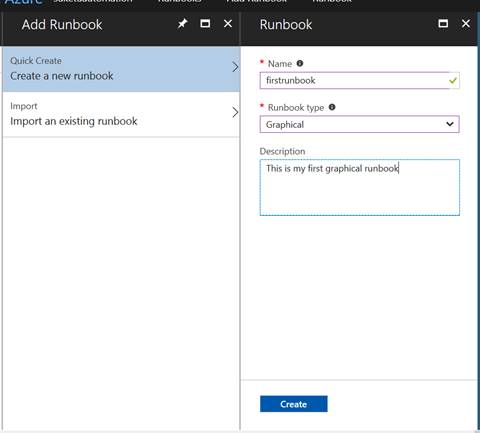Select Quick Create new runbook option
This screenshot has height=433, width=480.
[x=121, y=69]
